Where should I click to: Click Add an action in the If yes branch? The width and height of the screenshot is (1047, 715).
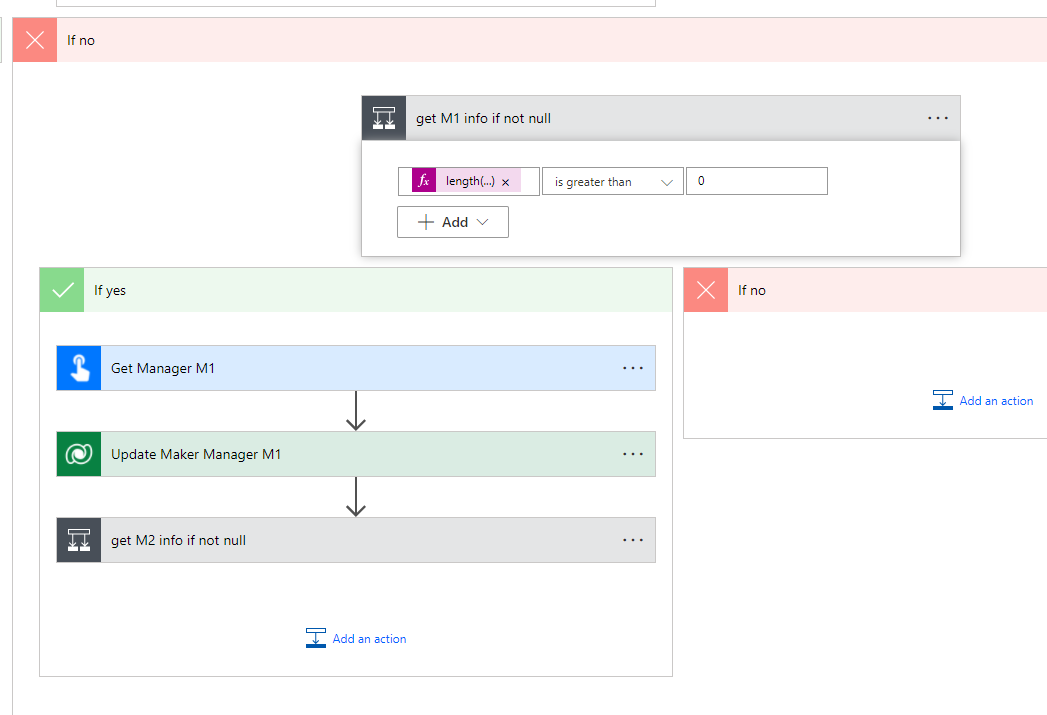[356, 639]
